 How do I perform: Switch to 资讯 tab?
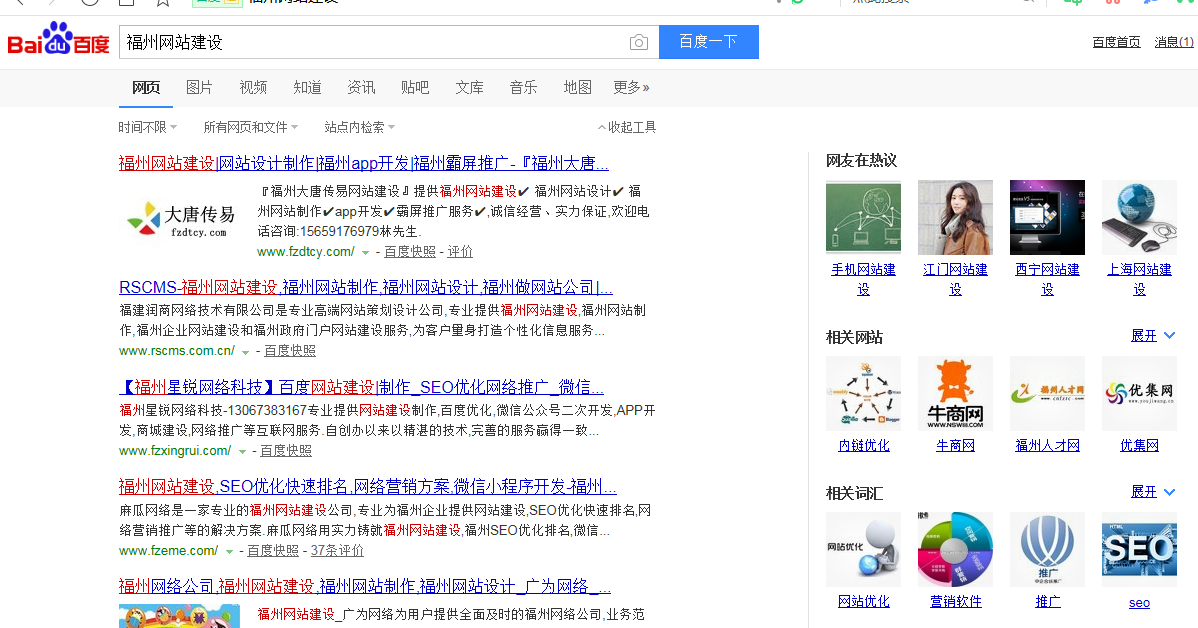[x=361, y=87]
